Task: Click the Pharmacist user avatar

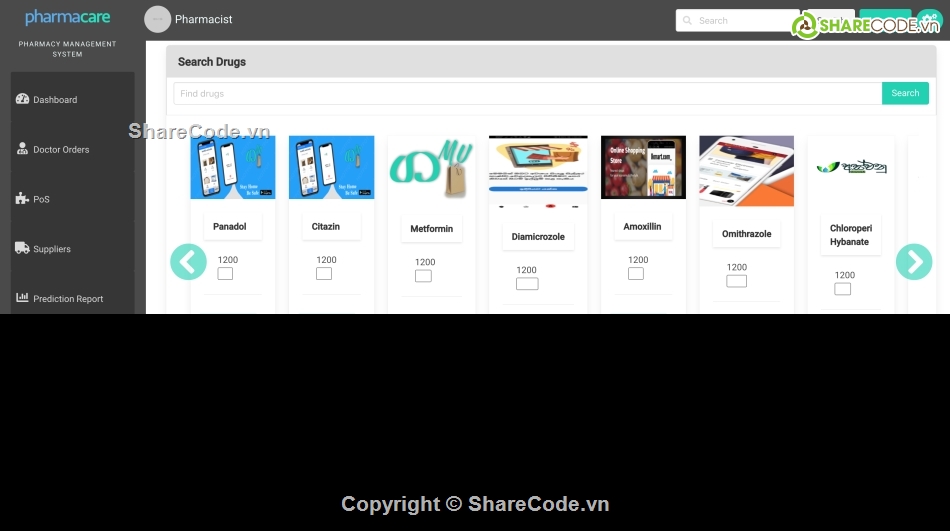Action: point(157,19)
